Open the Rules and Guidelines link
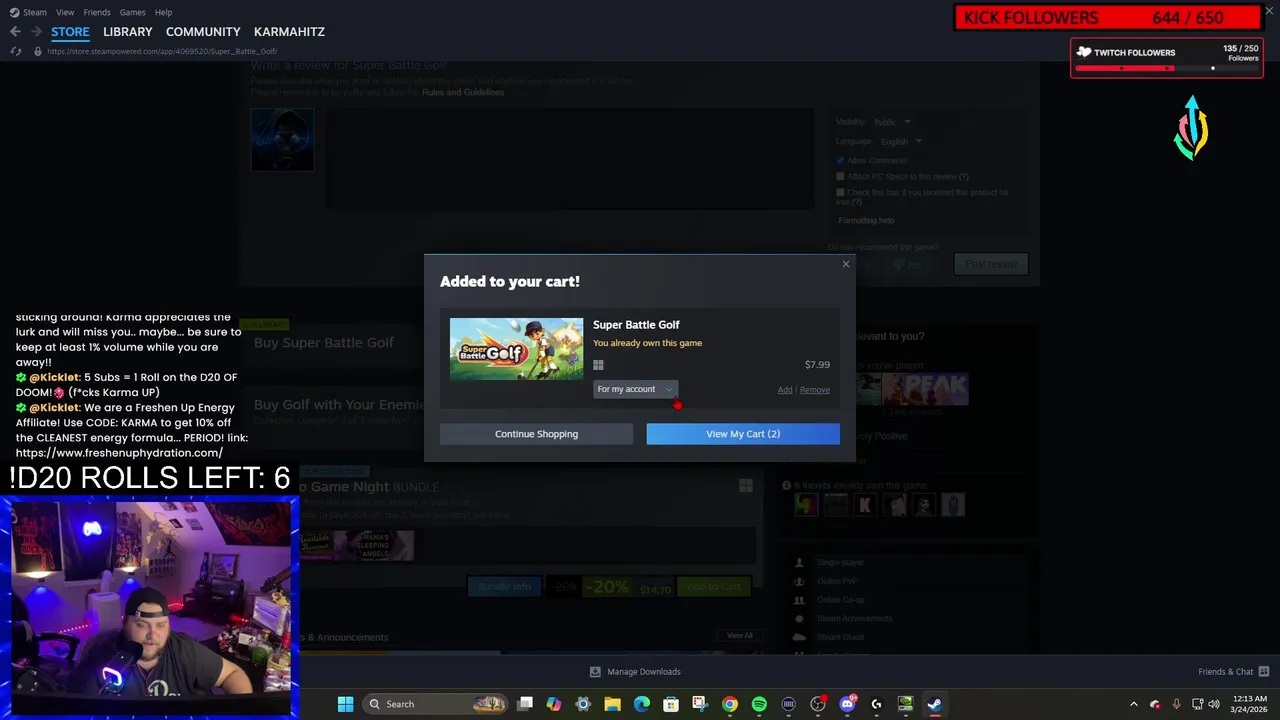 463,93
